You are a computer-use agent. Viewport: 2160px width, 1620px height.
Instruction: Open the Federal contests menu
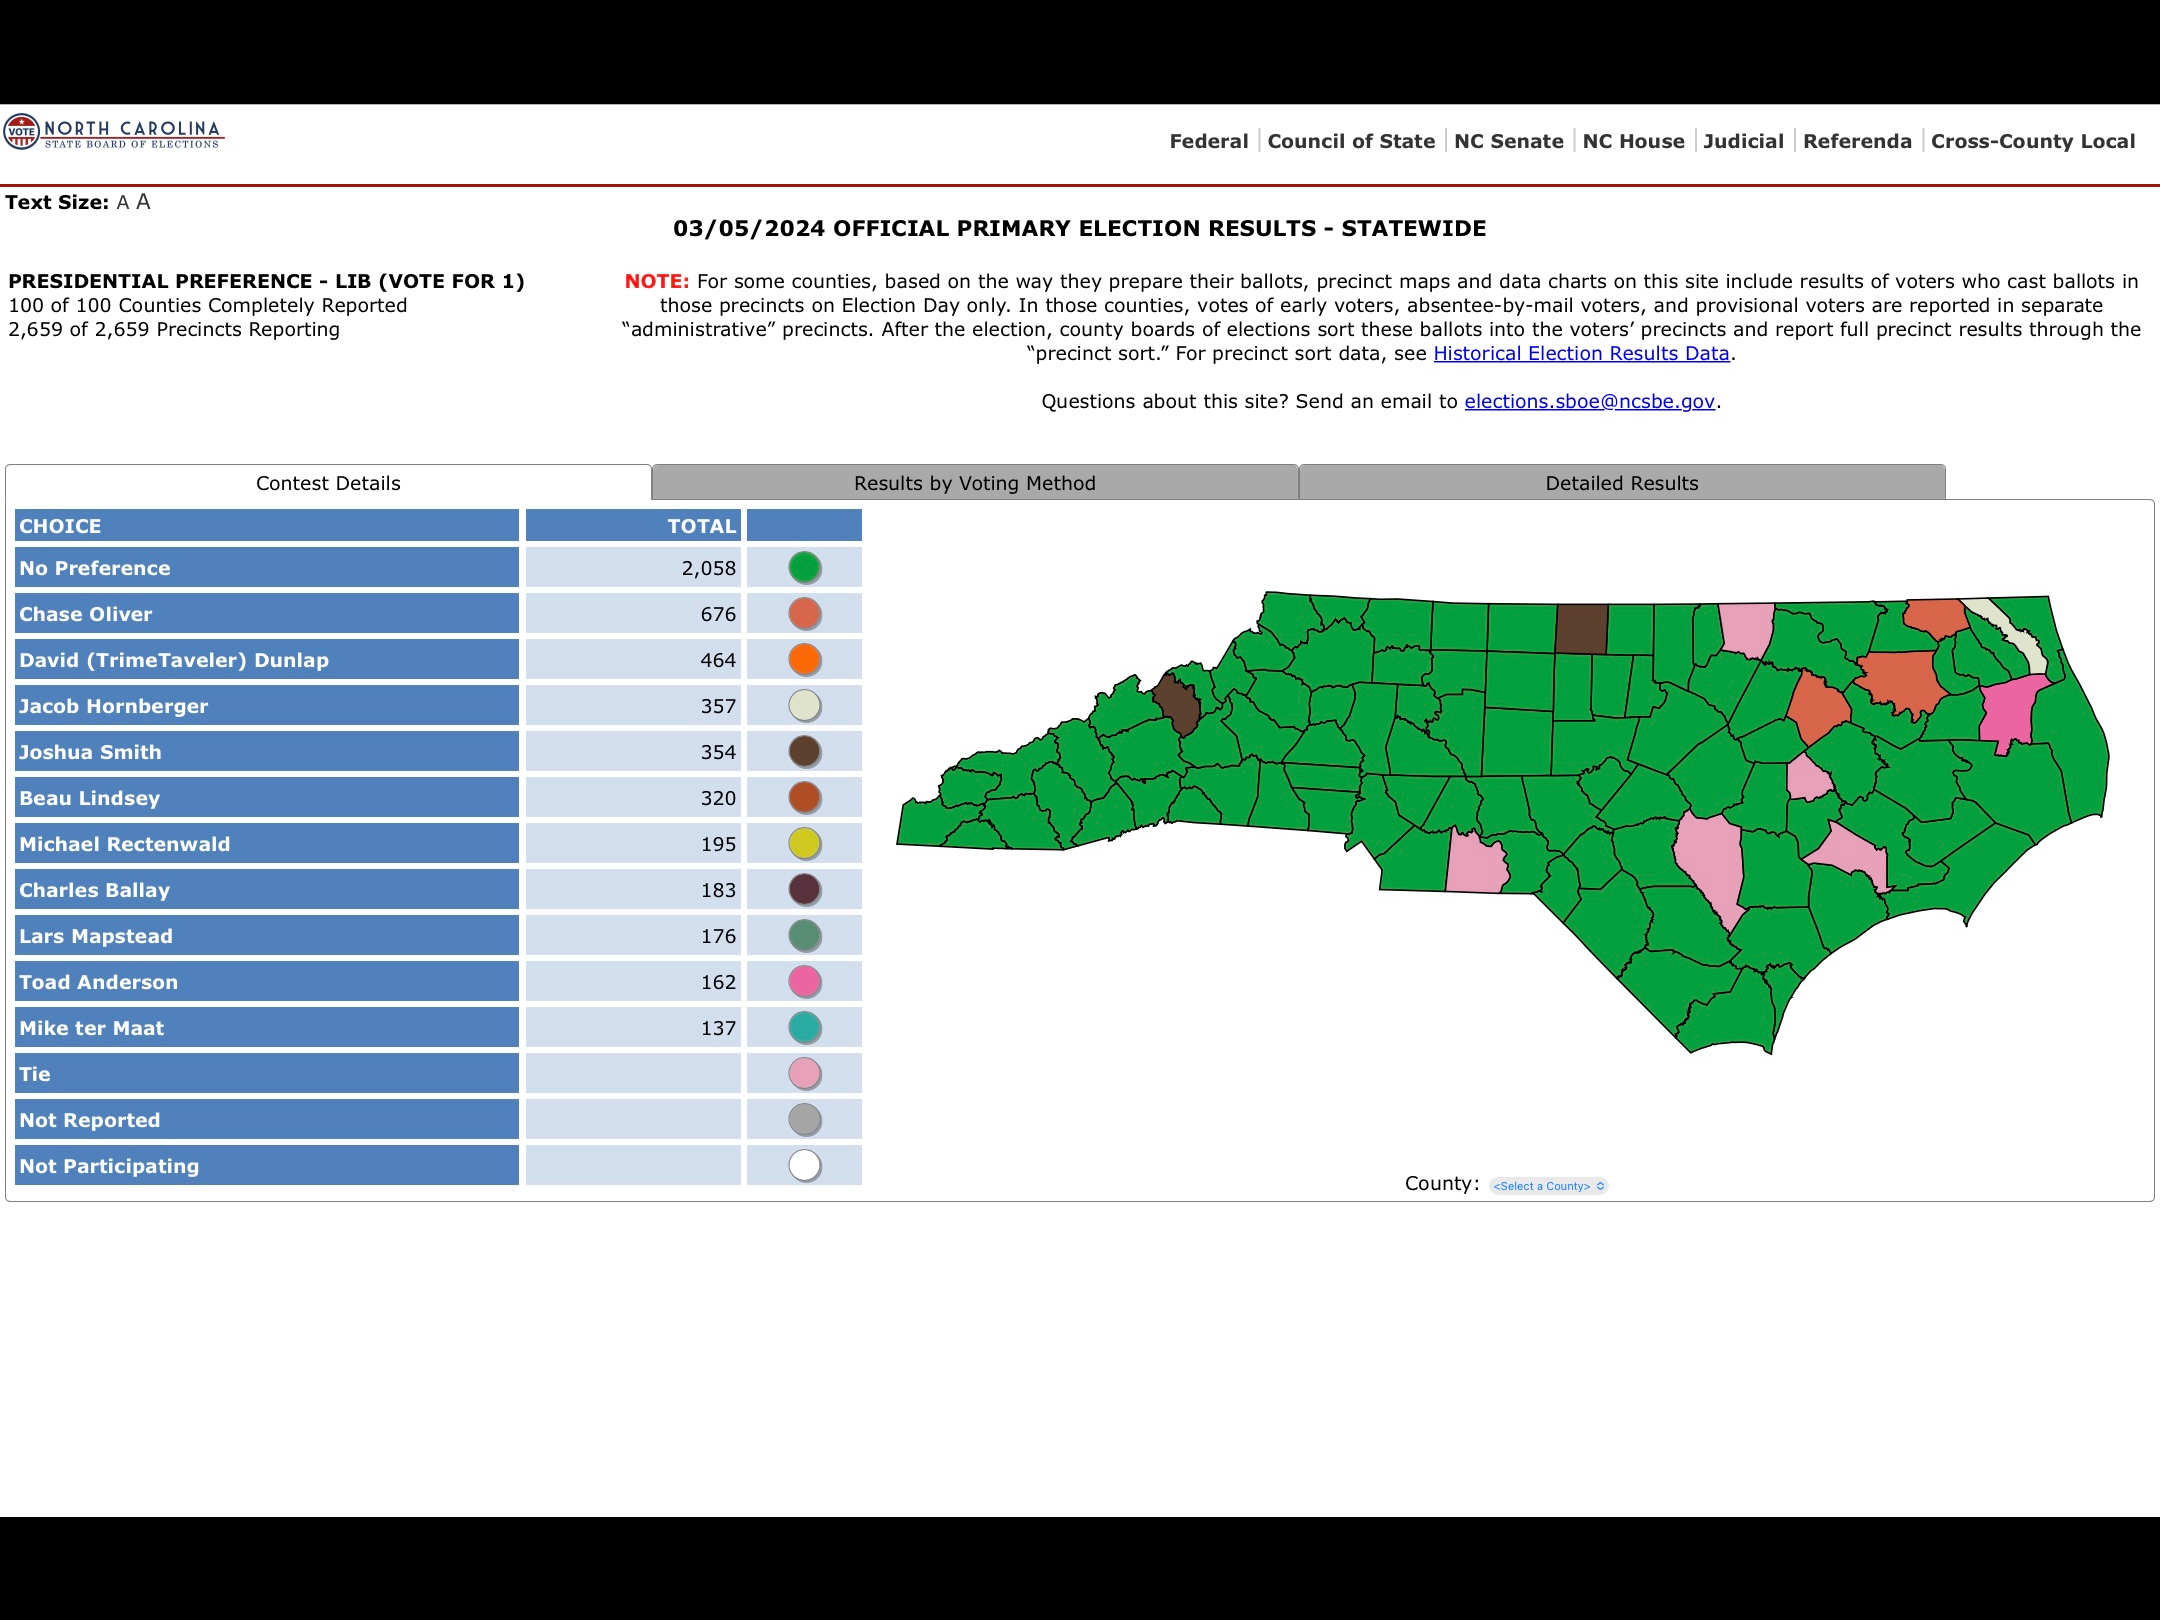coord(1209,141)
